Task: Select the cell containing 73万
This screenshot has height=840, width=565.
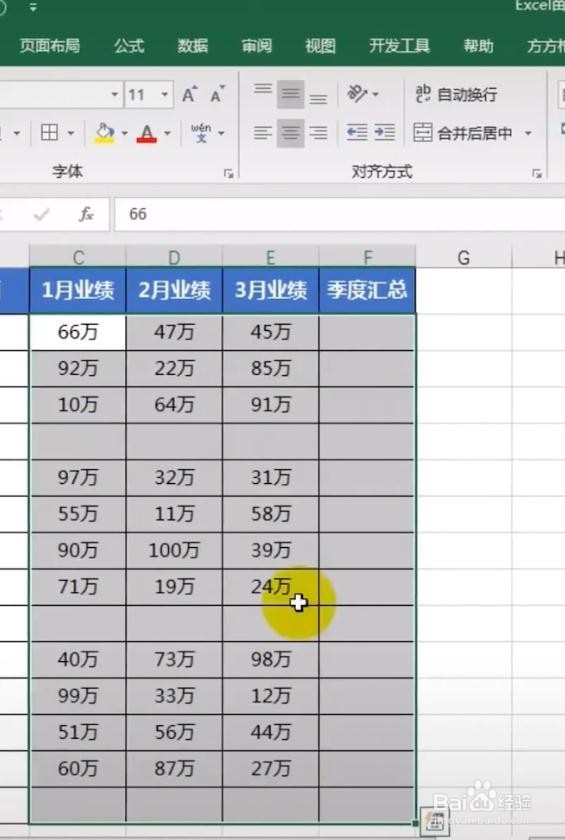Action: 174,659
